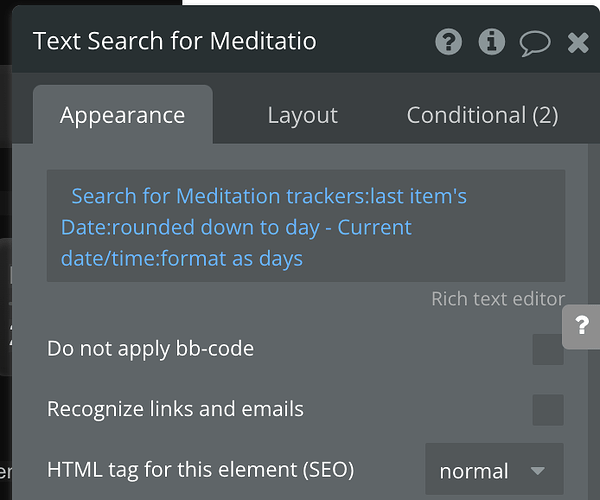Click the question mark help icon in header
The width and height of the screenshot is (600, 500).
coord(449,42)
